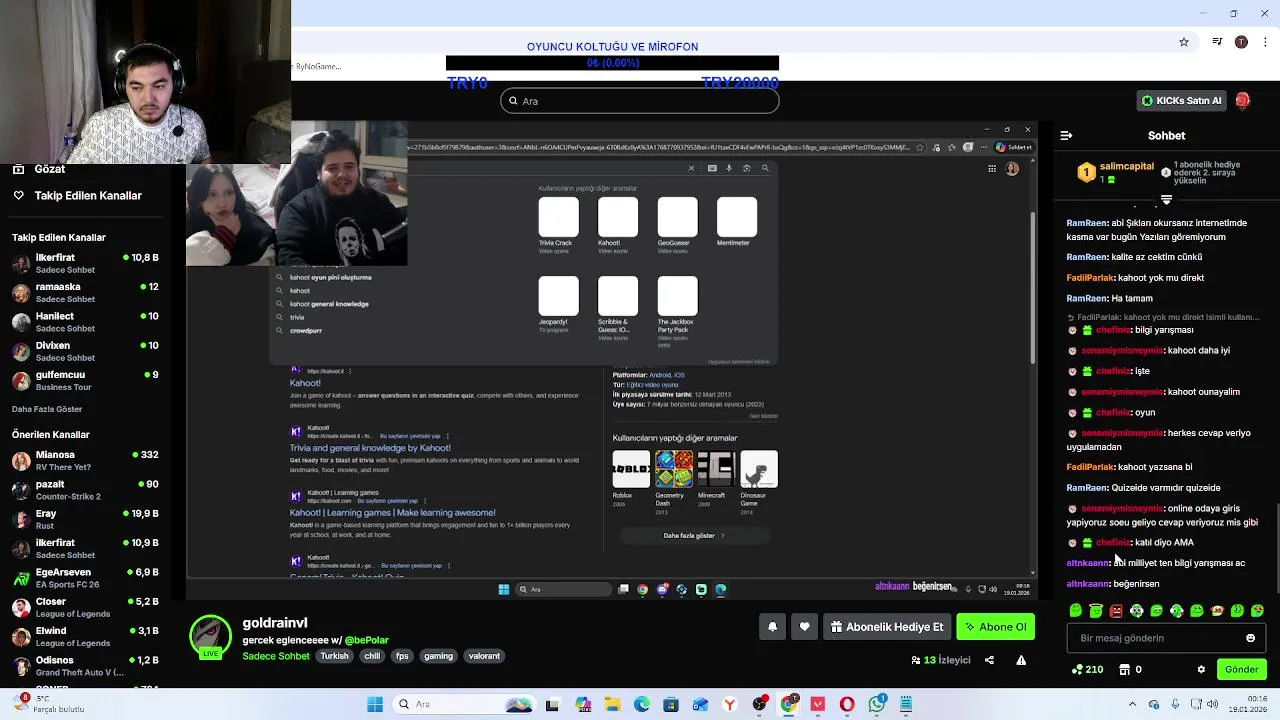1280x720 pixels.
Task: Open Opera browser from the taskbar
Action: point(847,705)
